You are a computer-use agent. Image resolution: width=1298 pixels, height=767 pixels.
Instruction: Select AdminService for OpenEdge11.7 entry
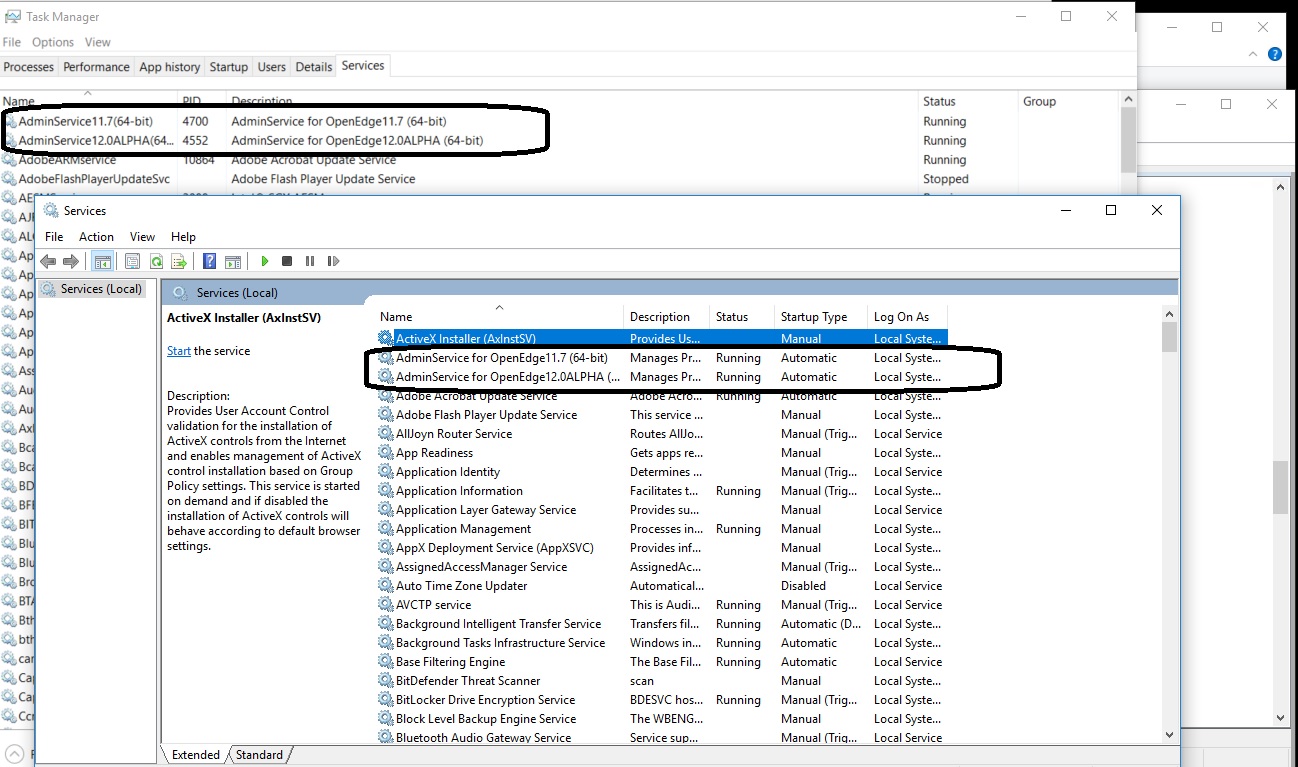click(x=497, y=357)
